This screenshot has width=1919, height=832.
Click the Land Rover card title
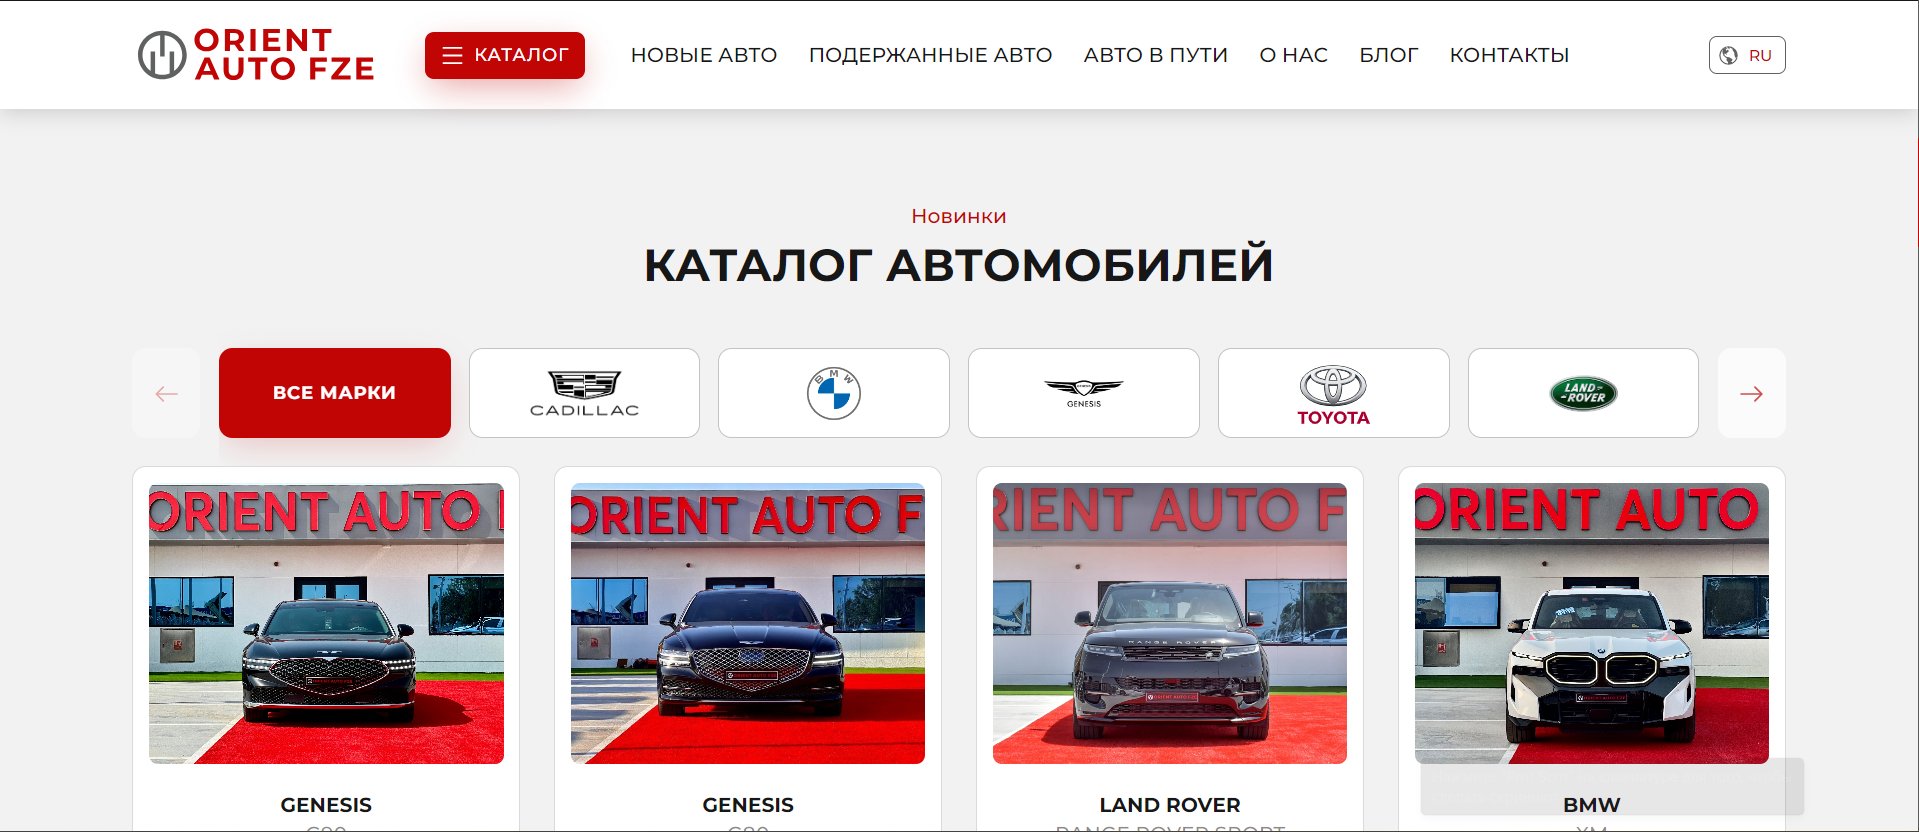[x=1170, y=805]
